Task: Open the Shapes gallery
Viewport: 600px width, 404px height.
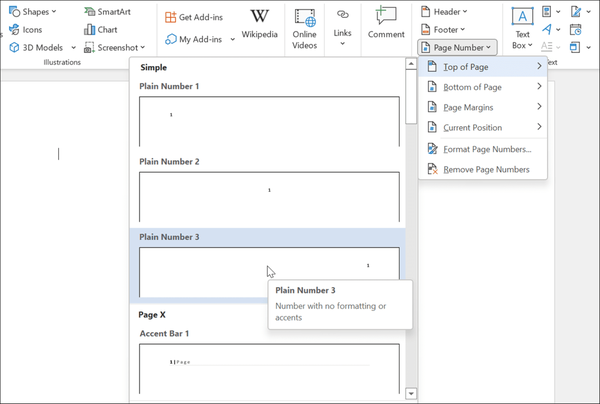Action: (x=33, y=12)
